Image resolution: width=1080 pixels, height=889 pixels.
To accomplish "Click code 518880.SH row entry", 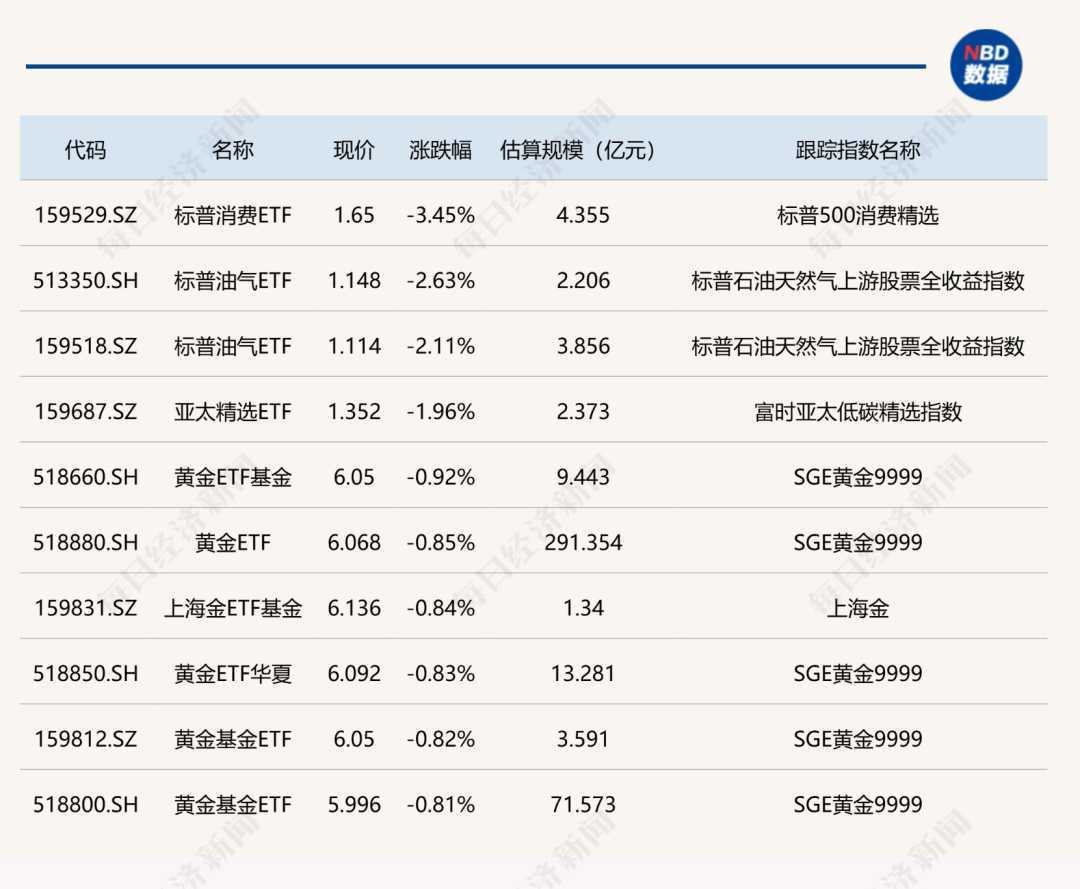I will [x=85, y=543].
